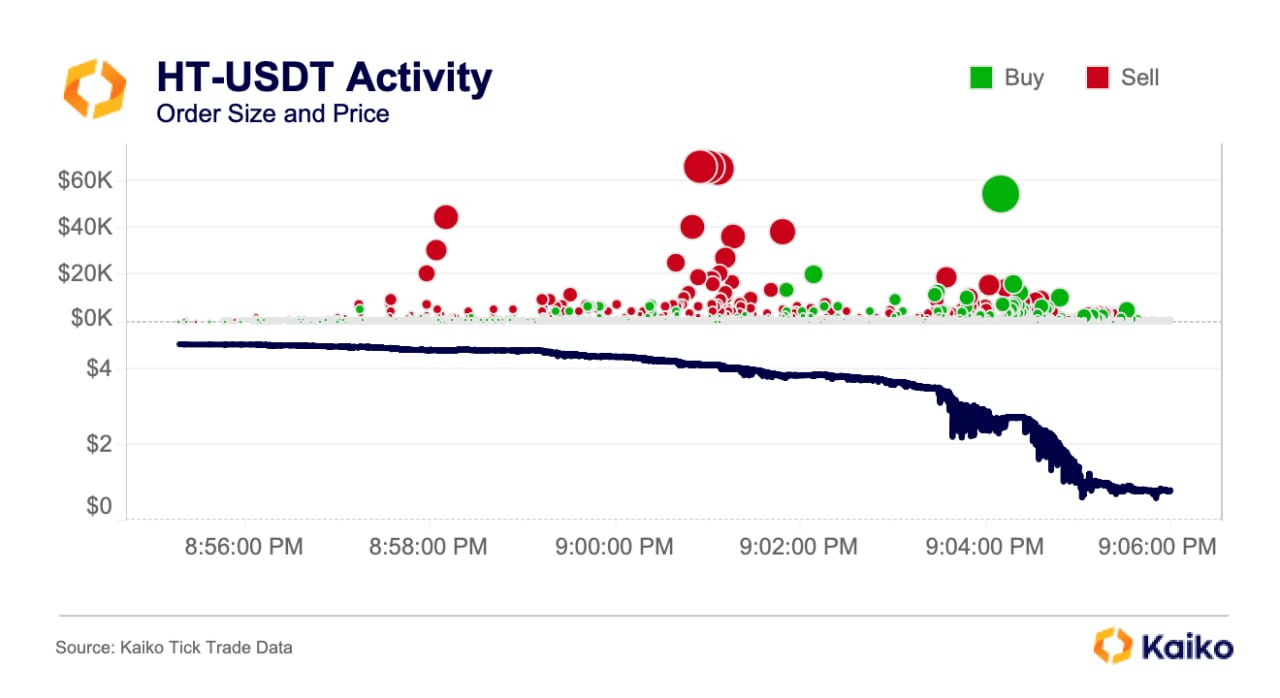Click the 9:04:00 PM time axis label

[x=985, y=547]
